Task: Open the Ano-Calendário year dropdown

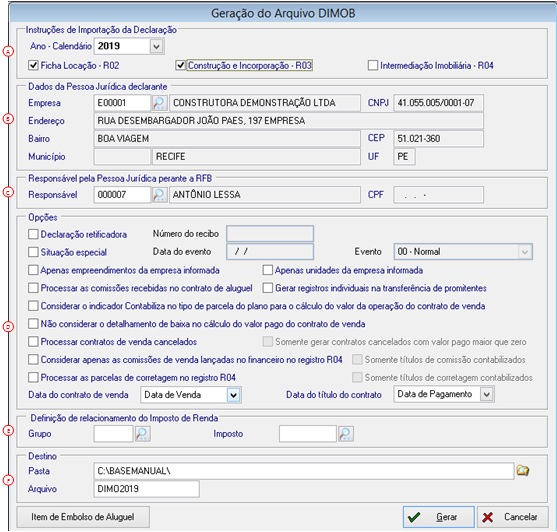Action: tap(156, 46)
